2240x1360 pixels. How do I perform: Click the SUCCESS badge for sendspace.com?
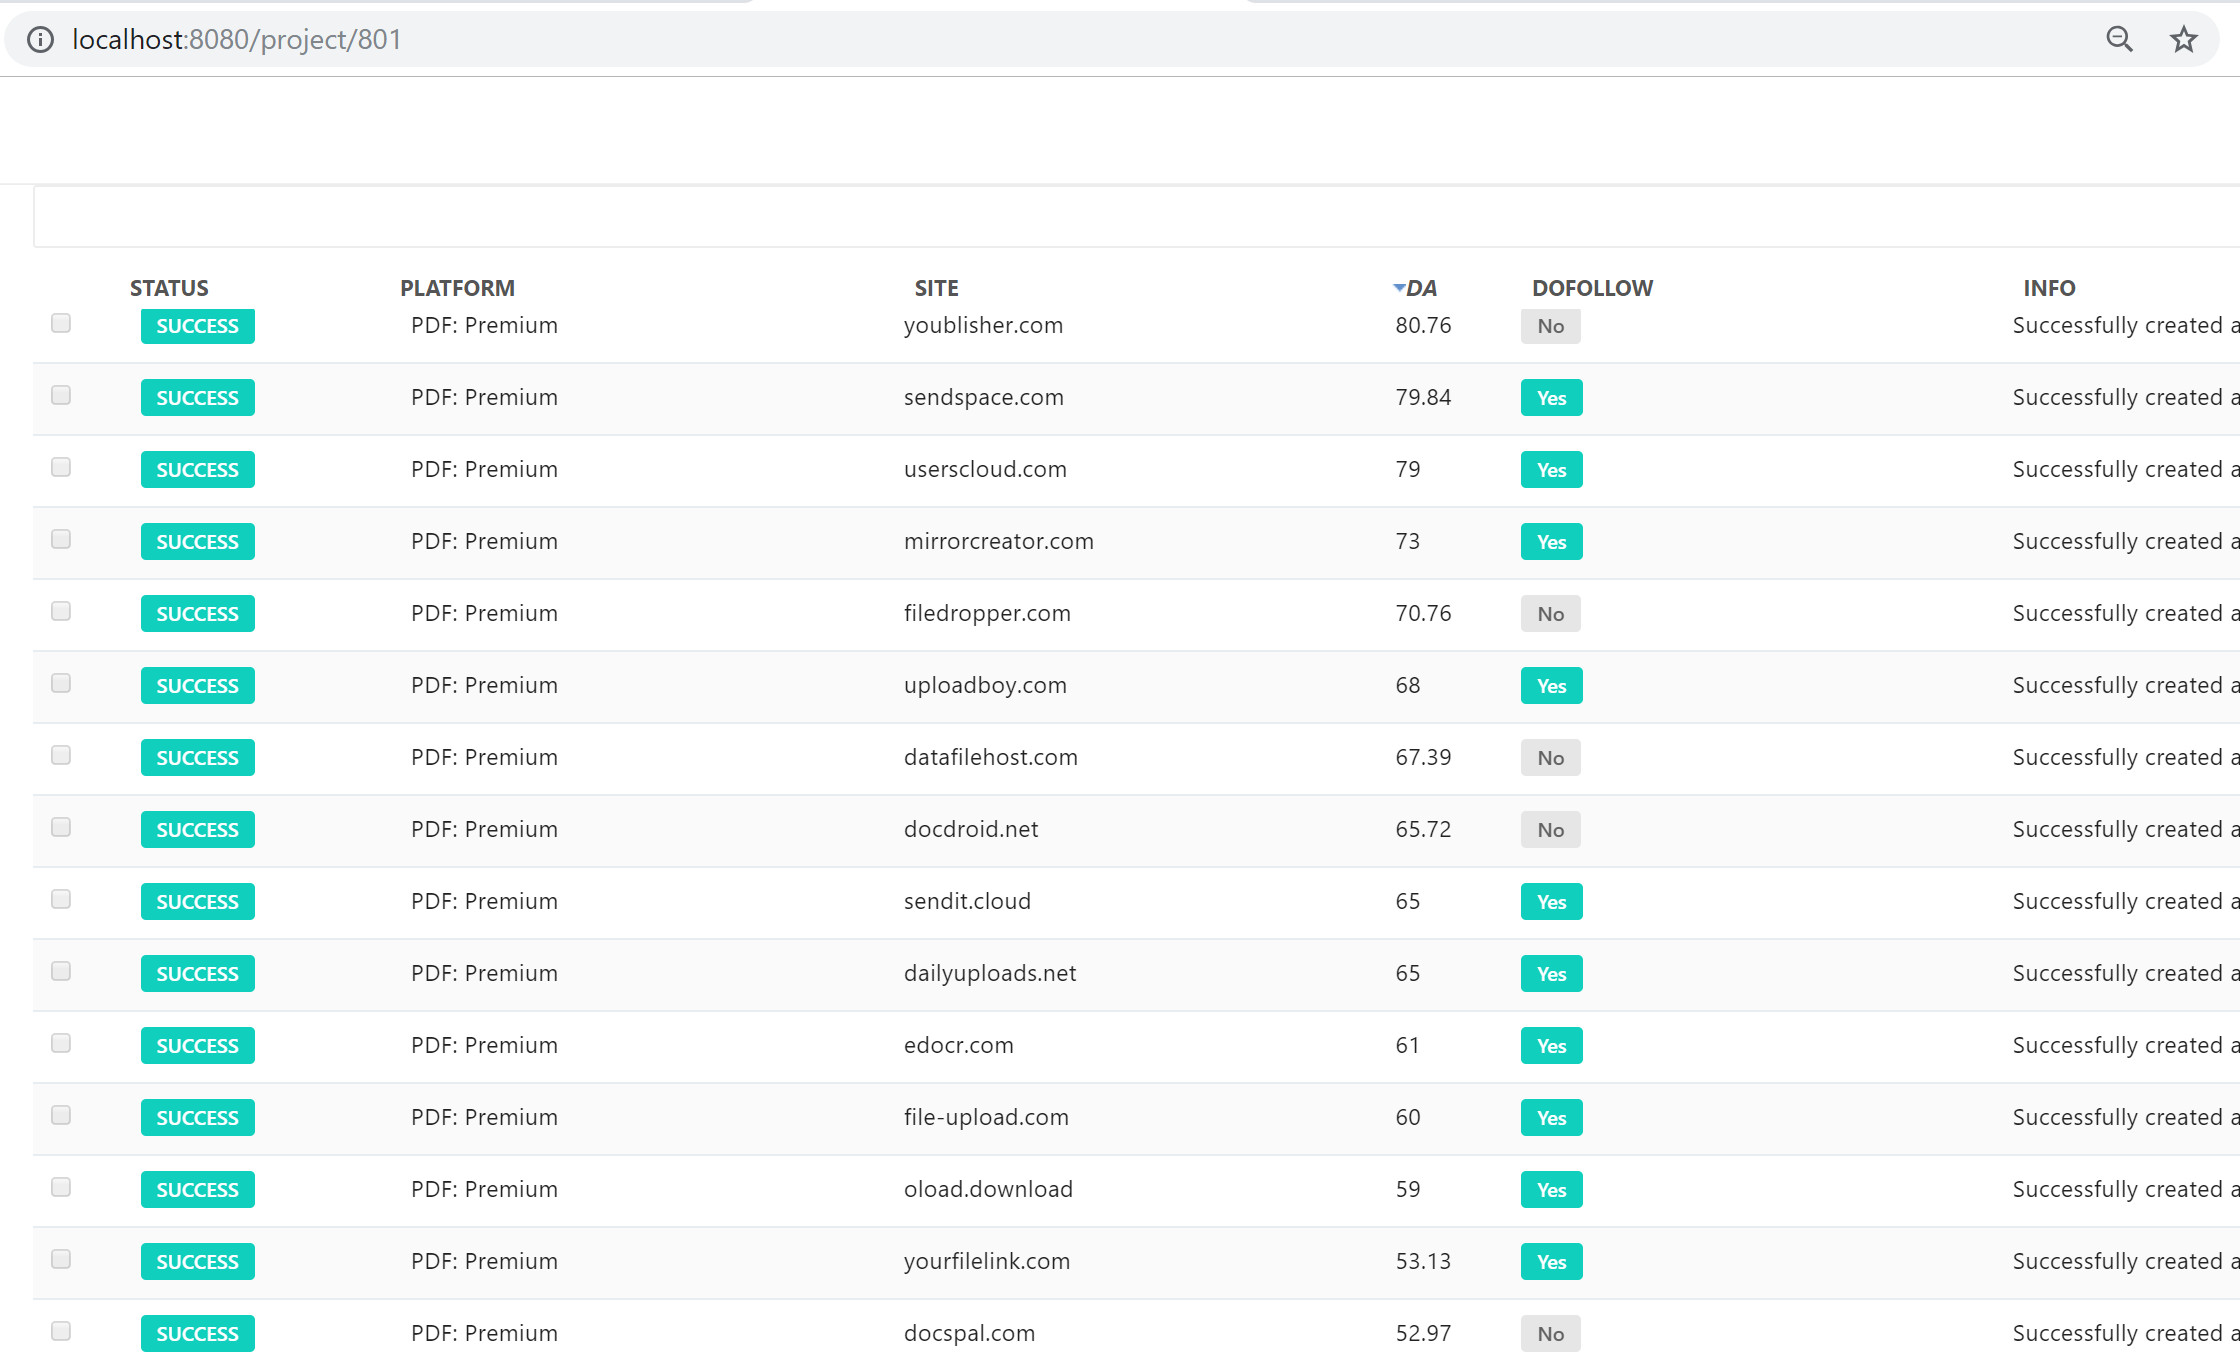click(198, 398)
